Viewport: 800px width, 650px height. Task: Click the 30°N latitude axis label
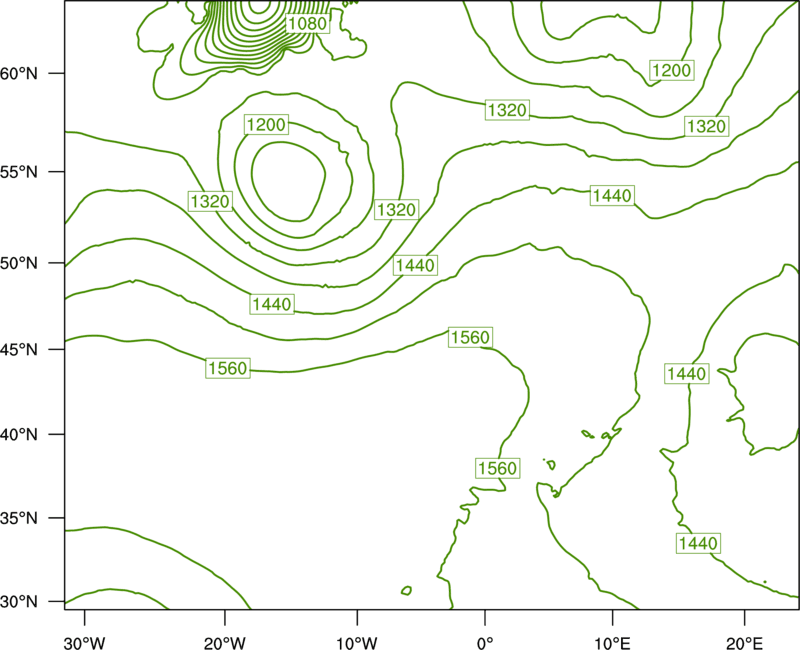19,602
